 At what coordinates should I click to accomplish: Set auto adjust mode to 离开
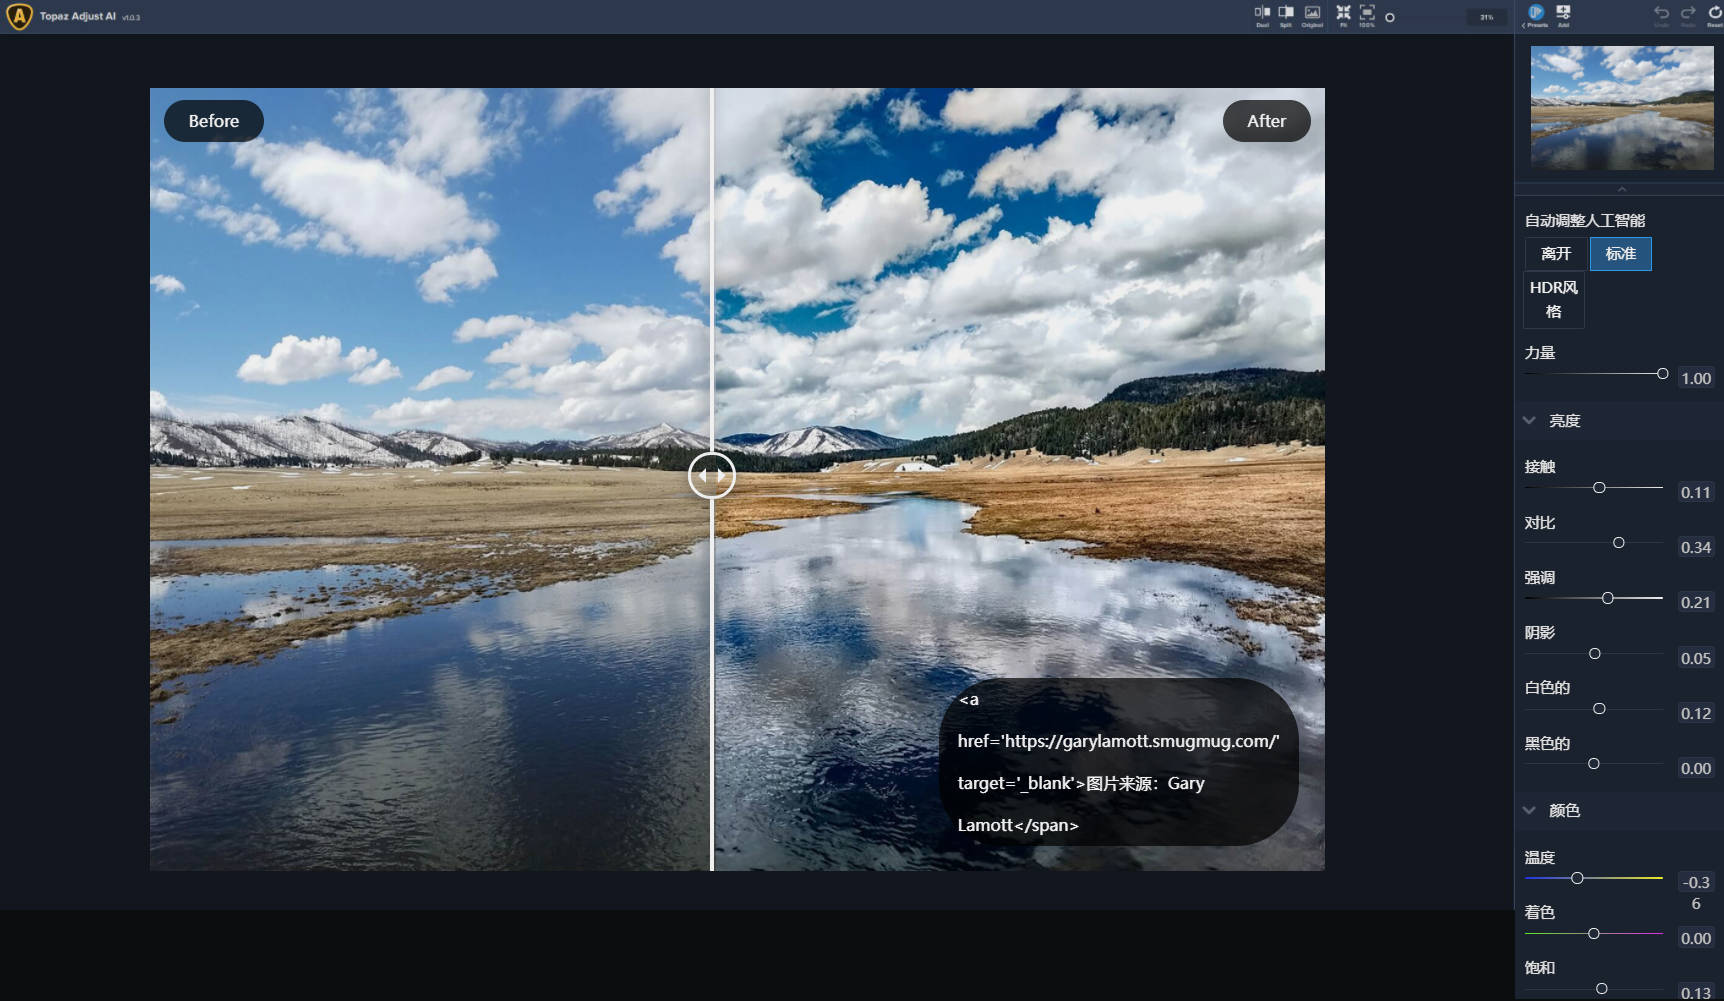point(1556,254)
